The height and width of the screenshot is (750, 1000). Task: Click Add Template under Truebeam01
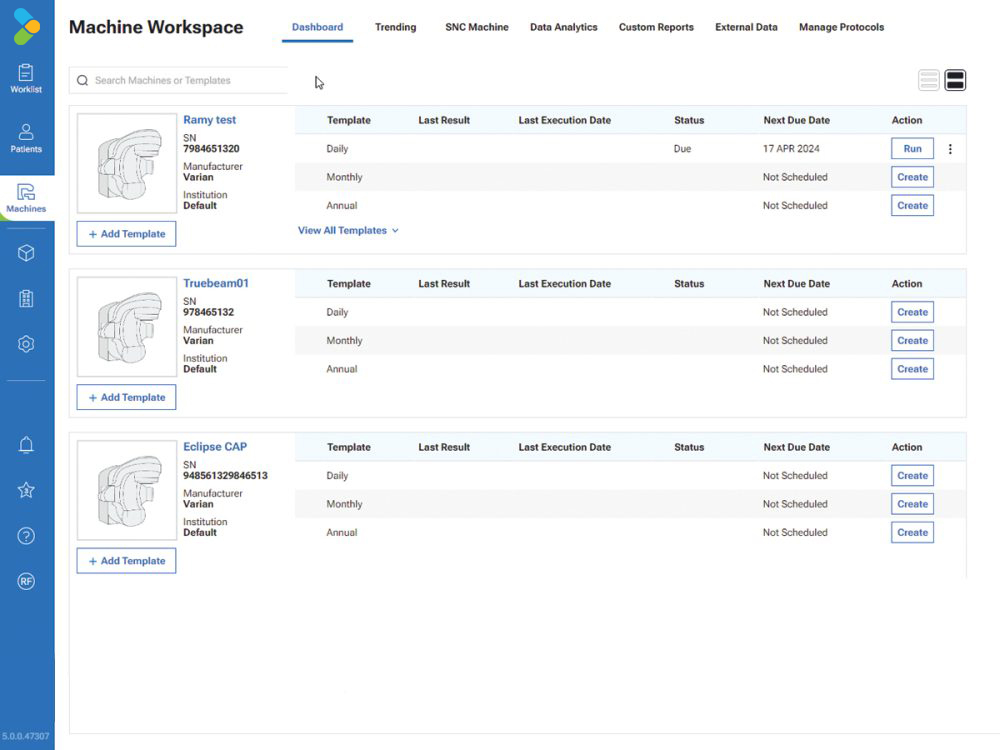click(126, 397)
